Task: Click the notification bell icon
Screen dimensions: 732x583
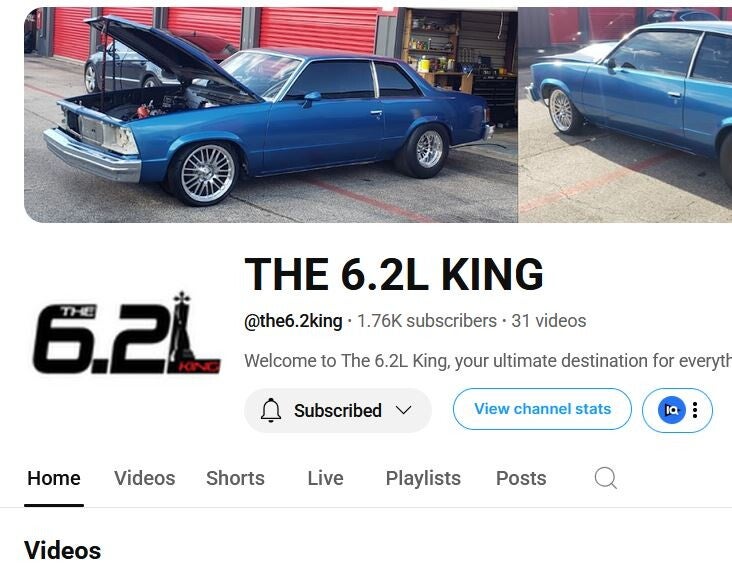Action: tap(271, 411)
